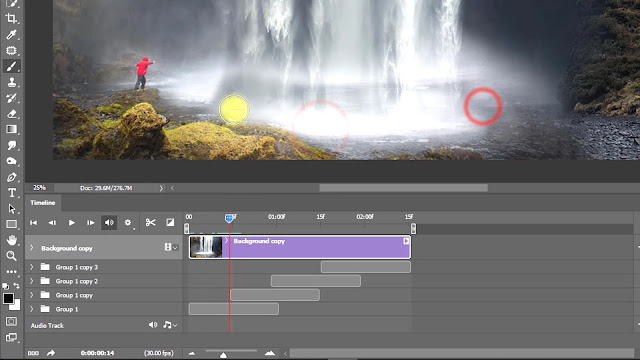Click the timeline horizontal scrollbar
640x360 pixels.
(x=462, y=353)
